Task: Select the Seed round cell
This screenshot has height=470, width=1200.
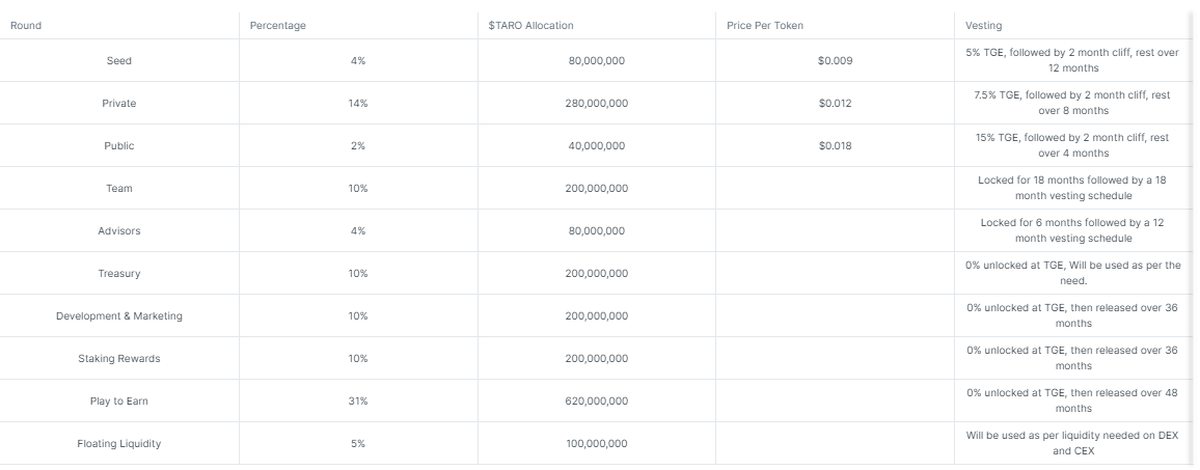Action: pos(119,61)
